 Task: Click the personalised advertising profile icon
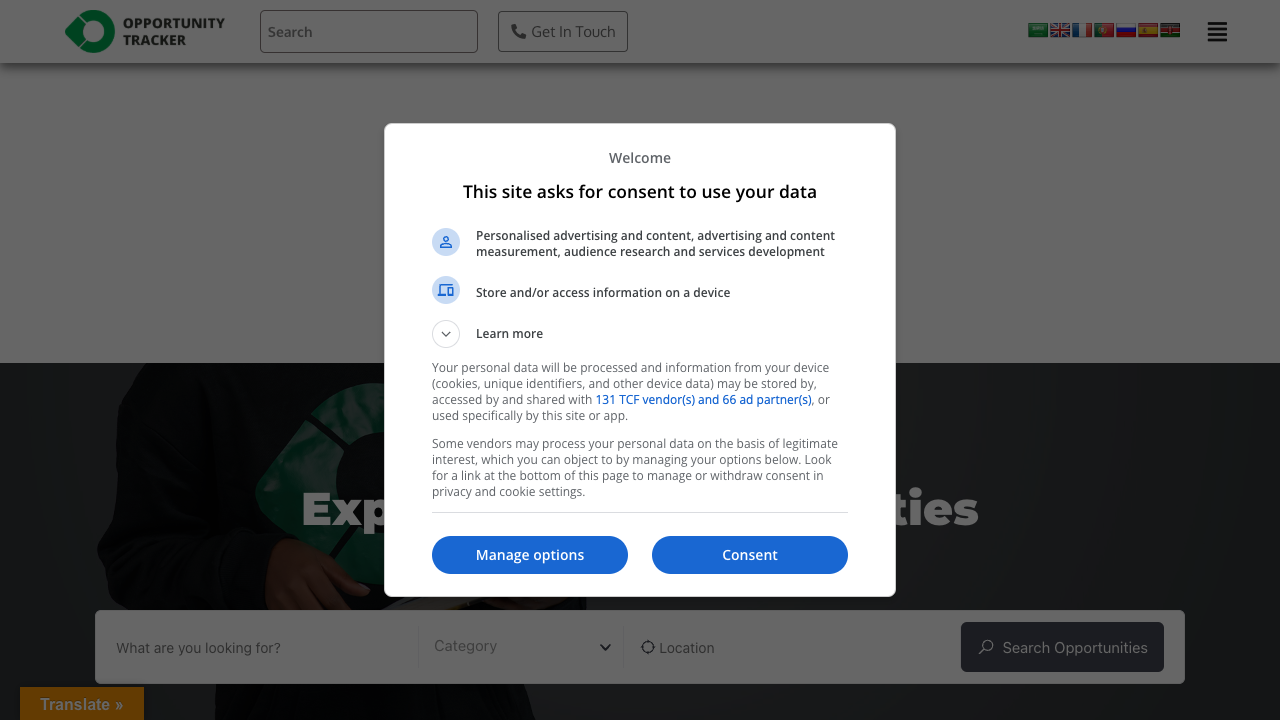point(445,241)
